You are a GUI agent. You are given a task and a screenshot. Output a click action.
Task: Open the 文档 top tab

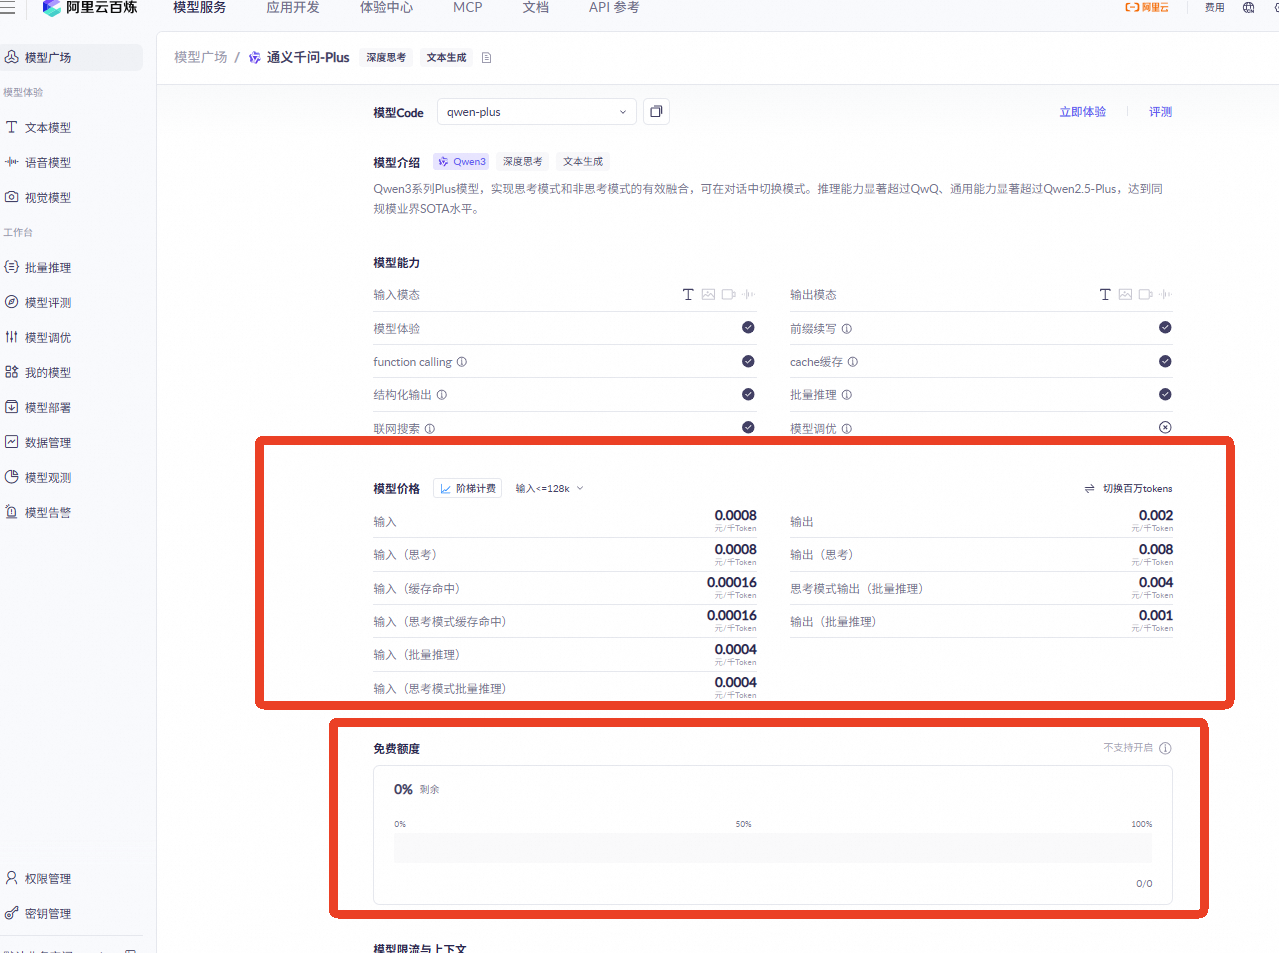pos(536,8)
